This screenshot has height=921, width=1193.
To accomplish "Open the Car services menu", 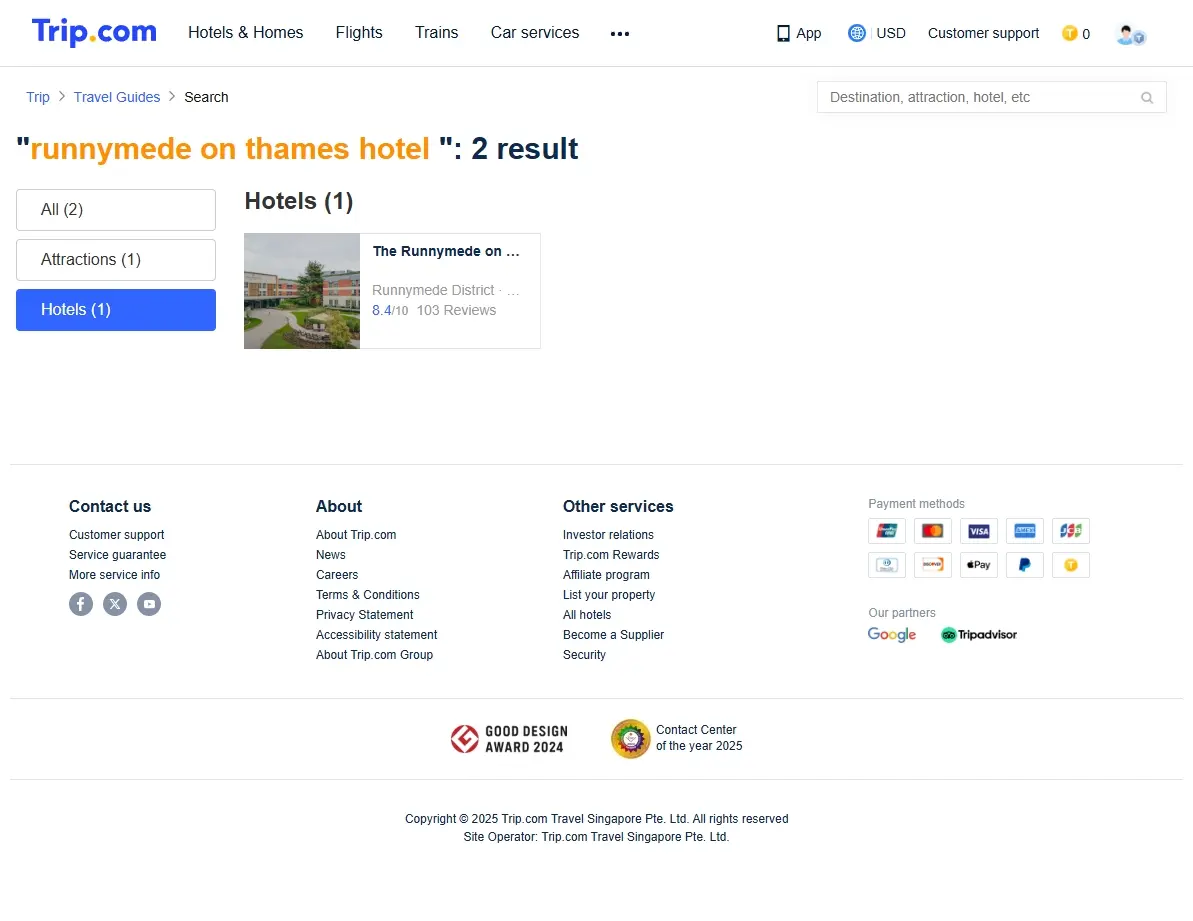I will click(x=535, y=33).
